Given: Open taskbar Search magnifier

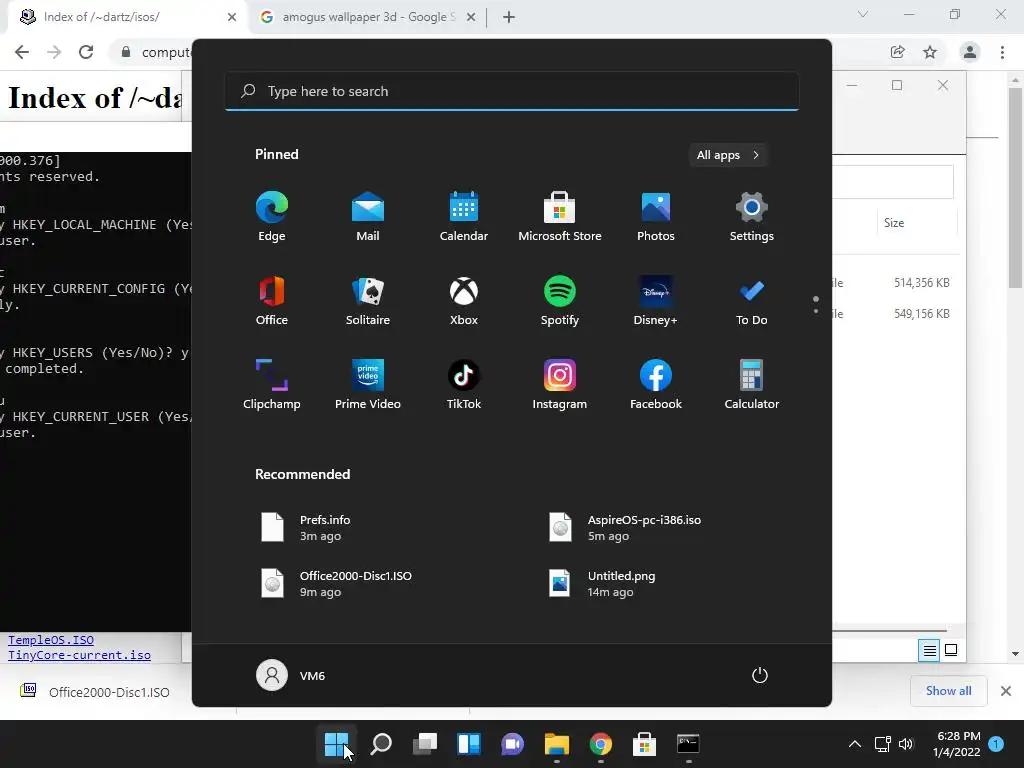Looking at the screenshot, I should coord(381,744).
